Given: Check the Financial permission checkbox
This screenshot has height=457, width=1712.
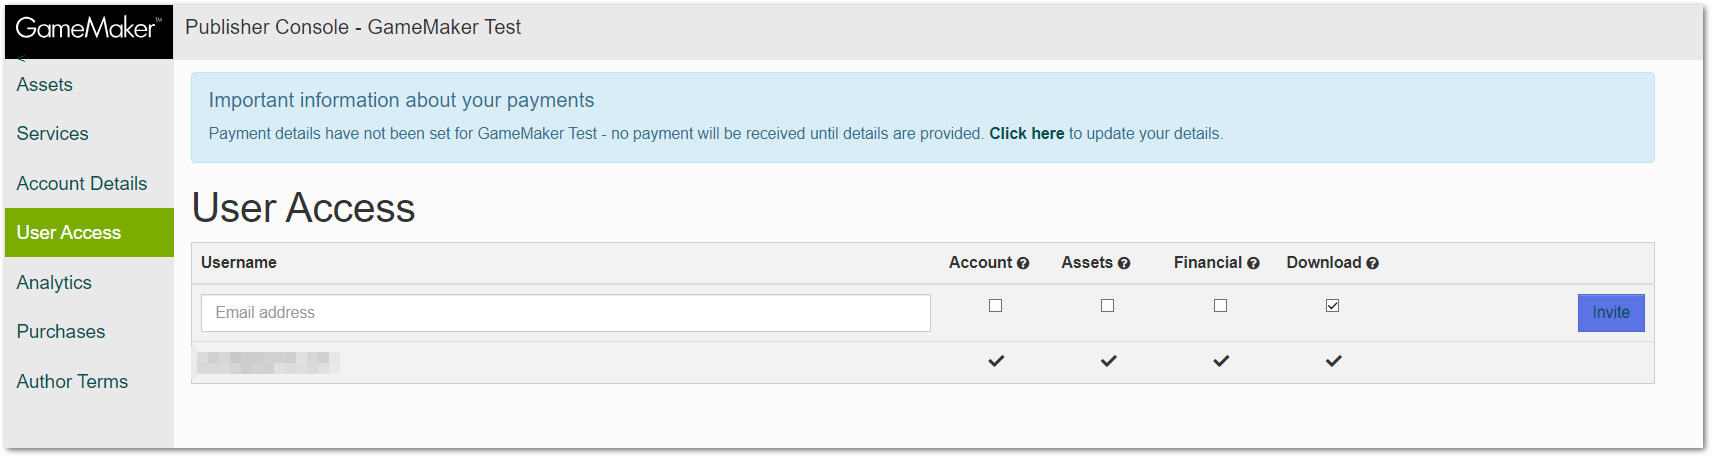Looking at the screenshot, I should point(1220,306).
